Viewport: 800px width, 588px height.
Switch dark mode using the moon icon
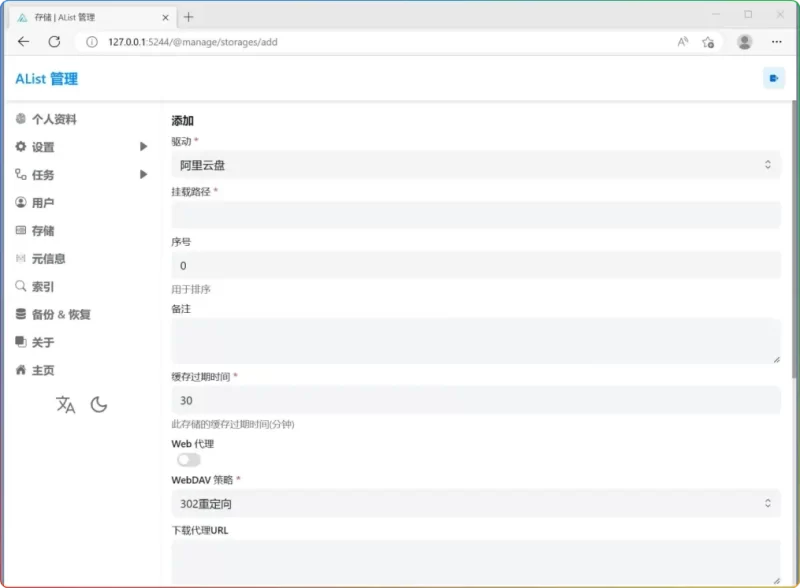coord(98,405)
